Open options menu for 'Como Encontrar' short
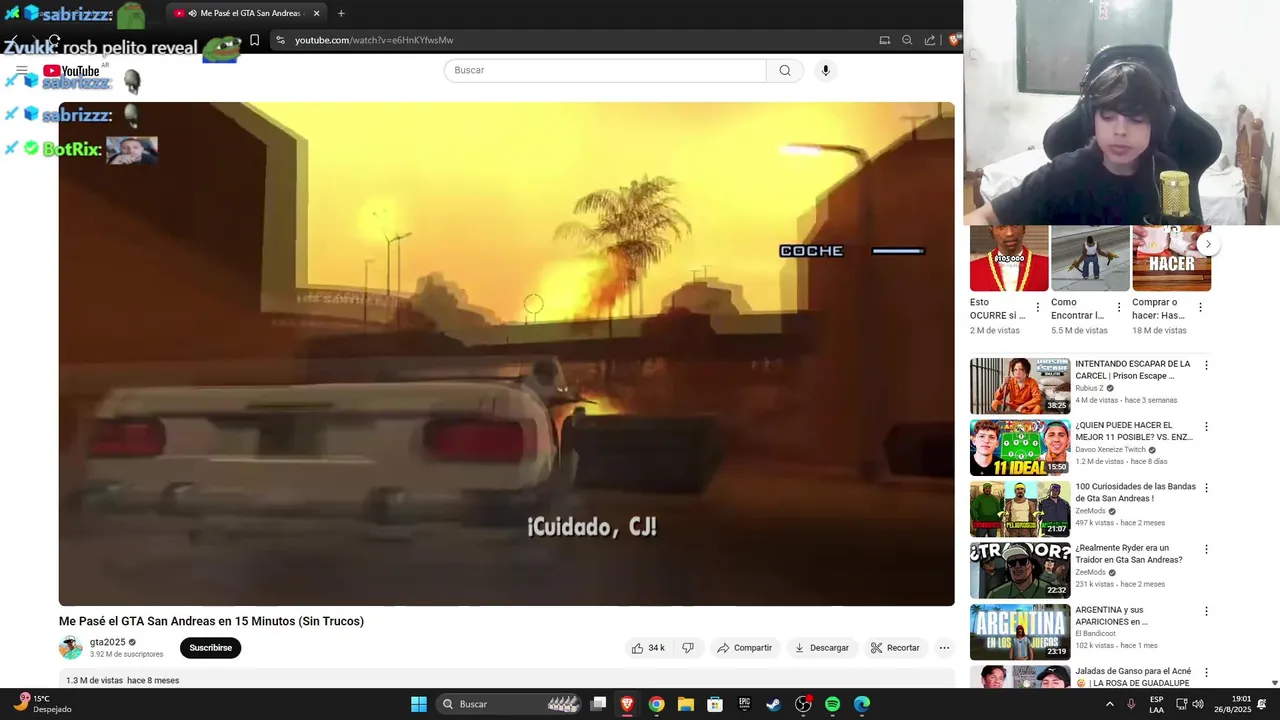This screenshot has width=1280, height=720. [x=1119, y=307]
